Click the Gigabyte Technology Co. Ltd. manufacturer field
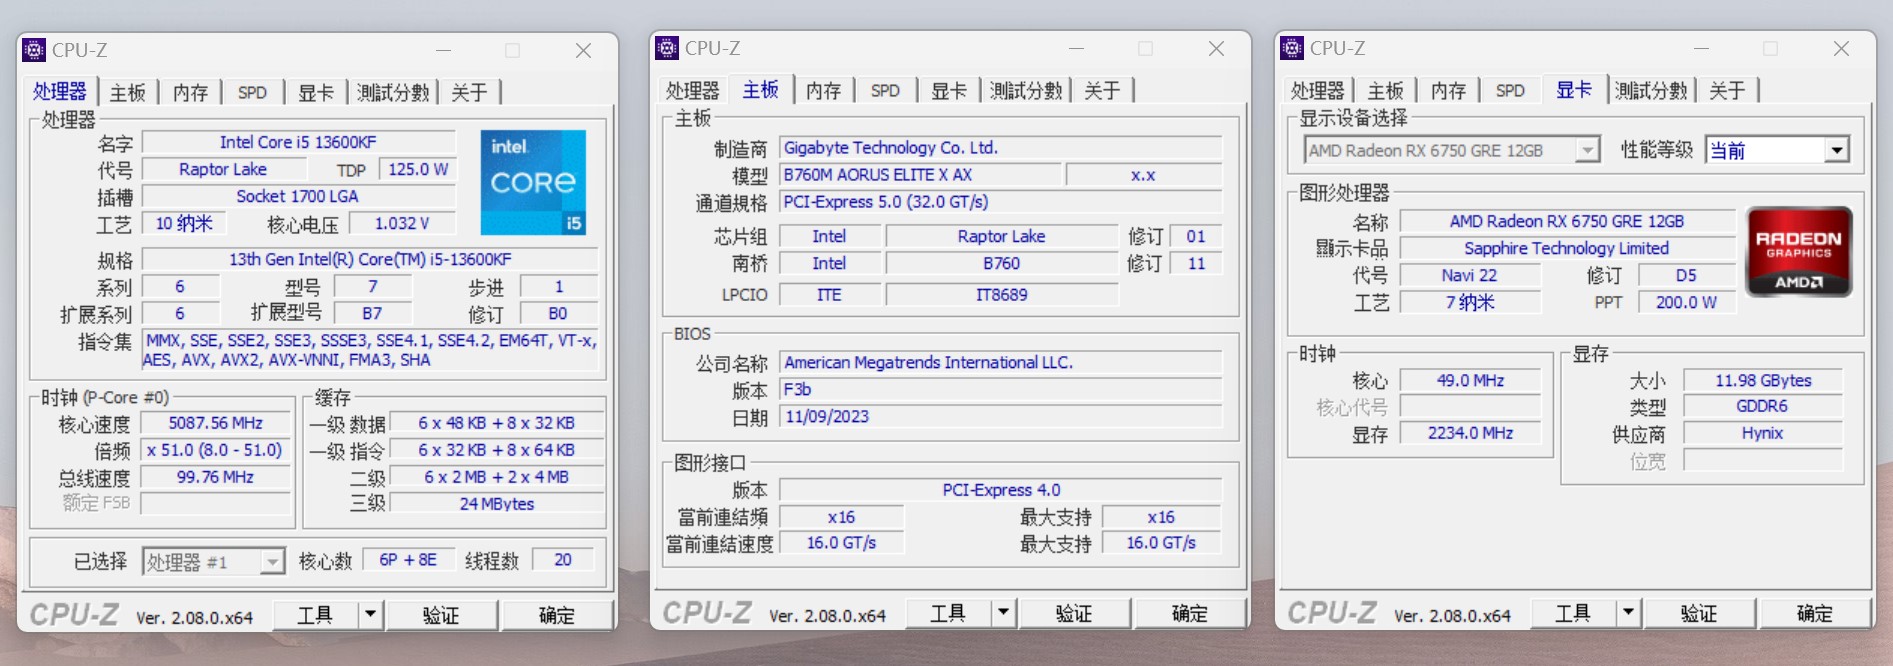1893x666 pixels. (1000, 147)
